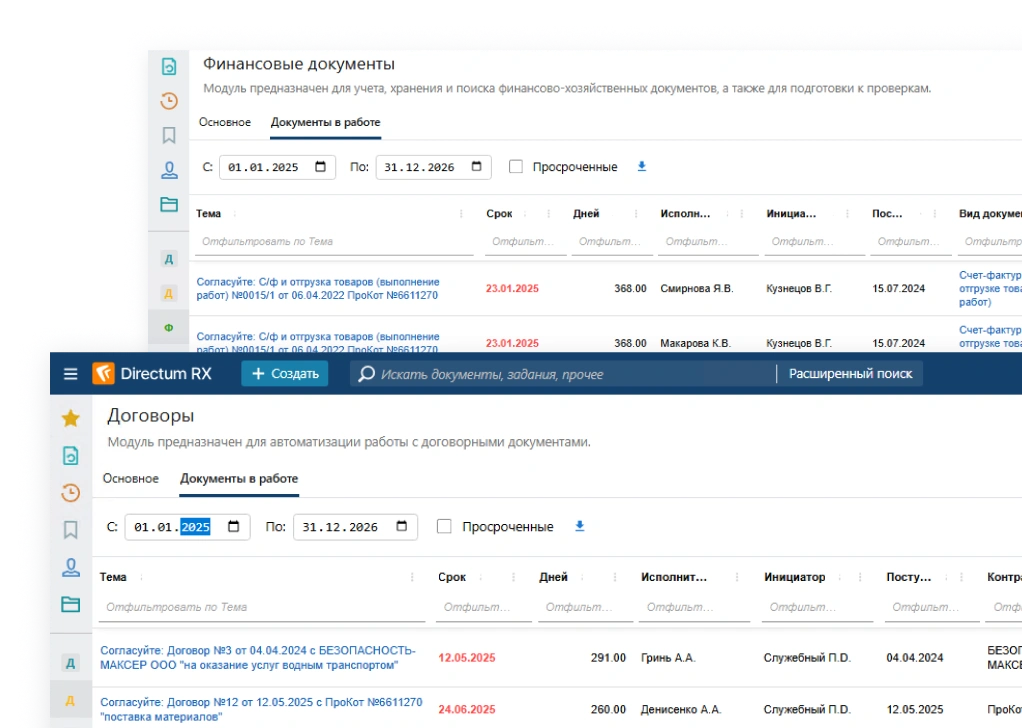
Task: Click the 31.12.2026 date field in Договоры
Action: [355, 527]
